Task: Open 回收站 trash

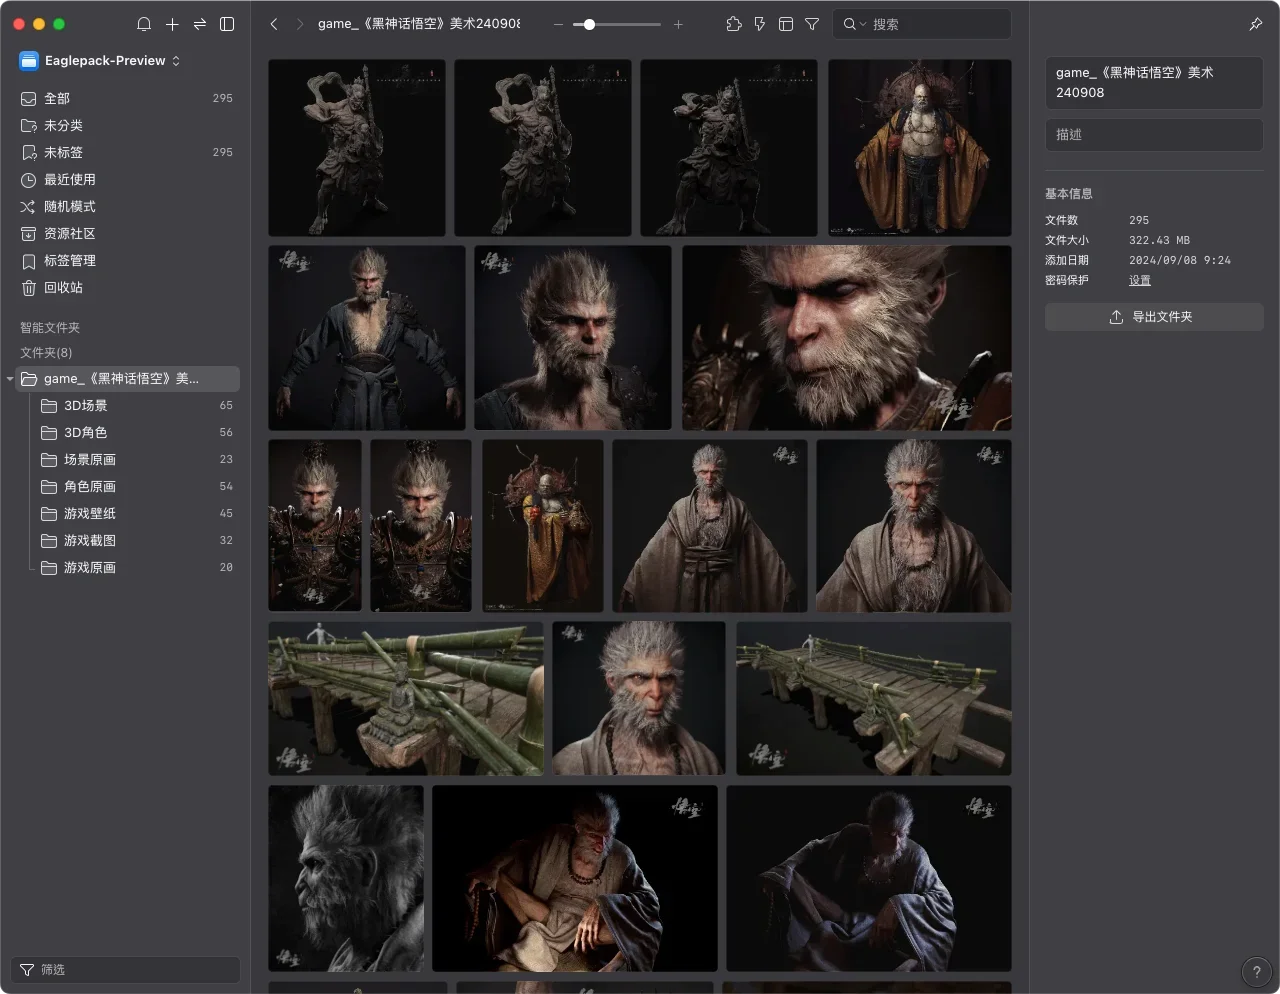Action: (127, 287)
